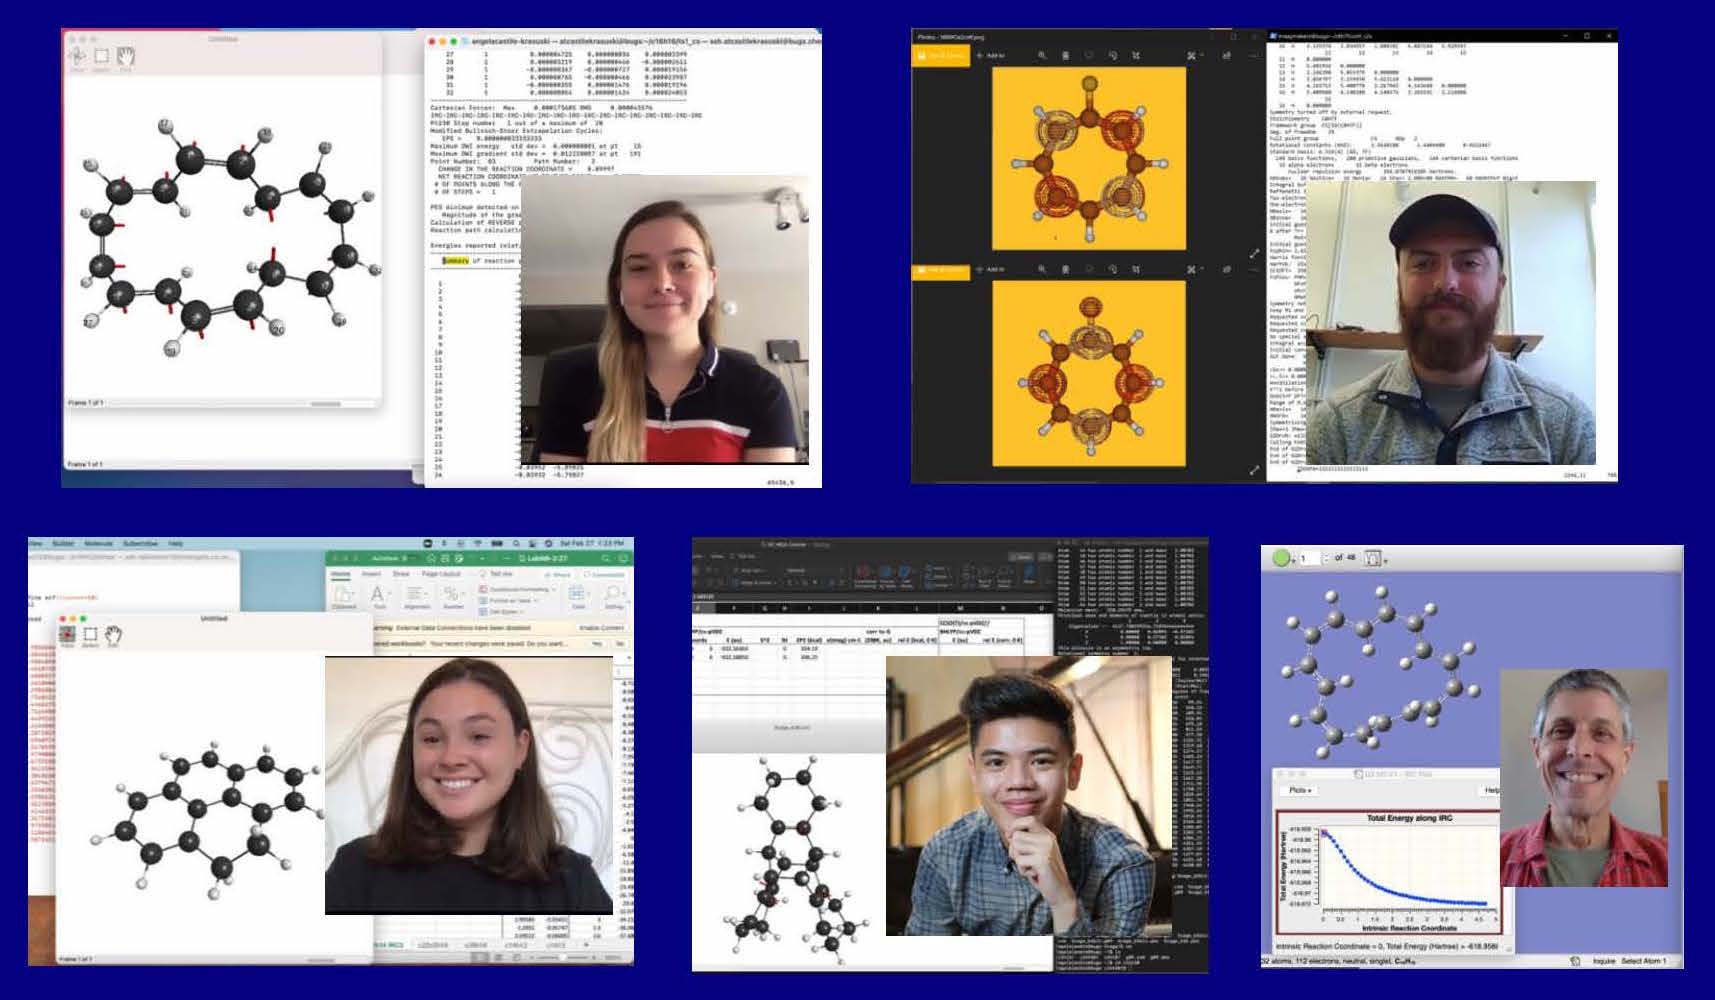The image size is (1715, 1000).
Task: Select the Navigate tool in bottom-left molecule viewer
Action: (x=67, y=635)
